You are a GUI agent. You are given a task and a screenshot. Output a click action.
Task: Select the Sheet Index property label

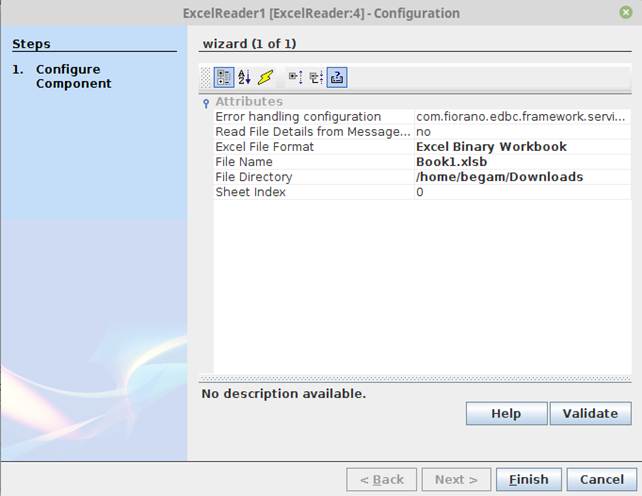pyautogui.click(x=251, y=192)
